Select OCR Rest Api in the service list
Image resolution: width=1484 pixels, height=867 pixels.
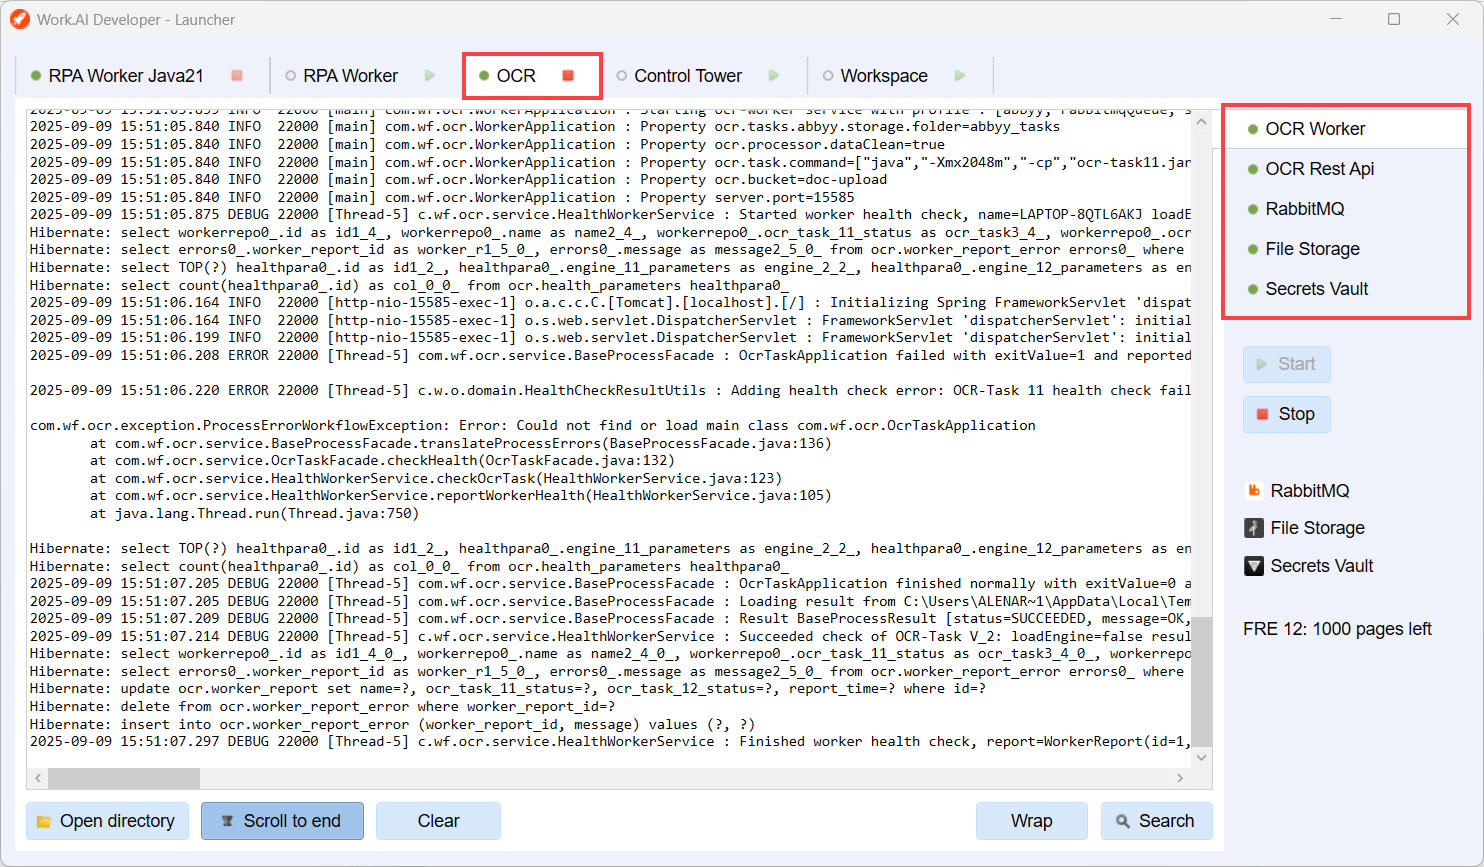[x=1346, y=169]
